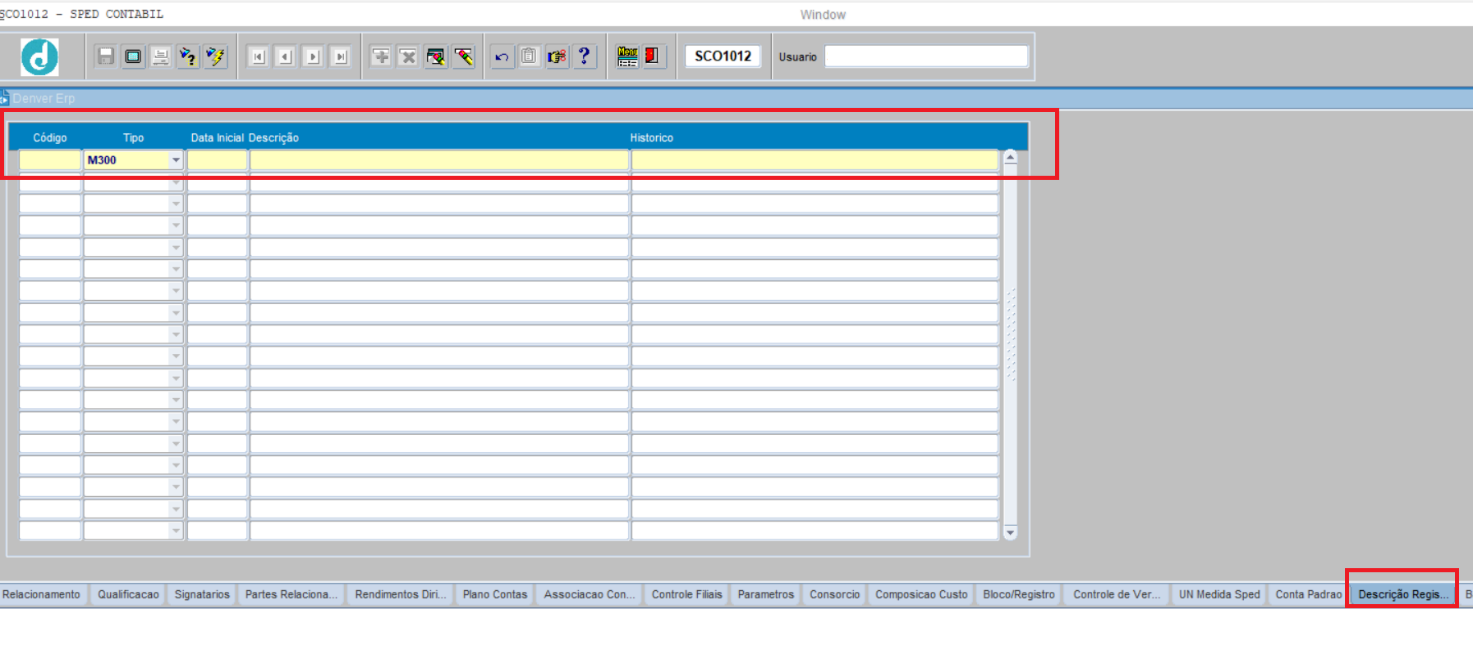This screenshot has width=1473, height=654.
Task: Click scrollbar down arrow of the grid
Action: tap(1010, 533)
